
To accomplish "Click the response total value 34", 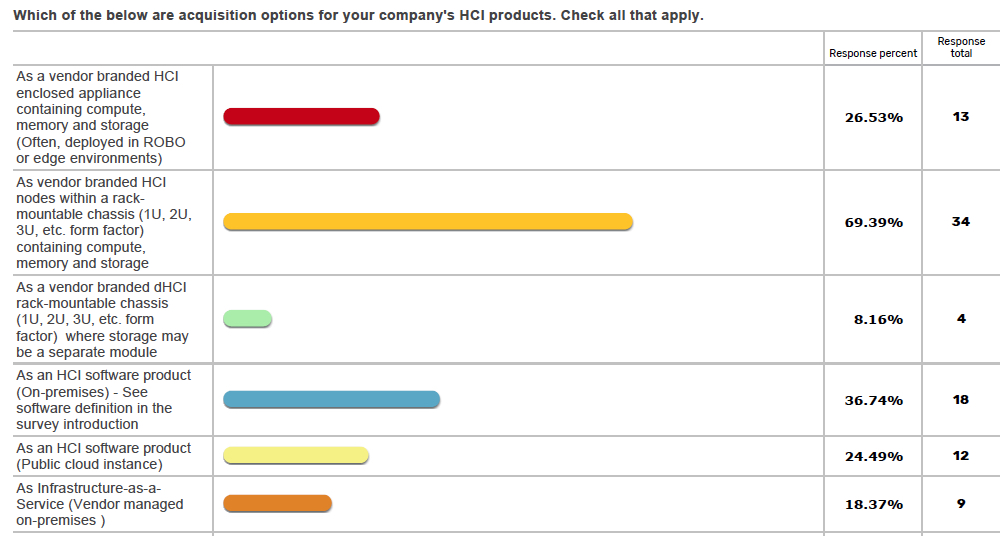I will [961, 222].
